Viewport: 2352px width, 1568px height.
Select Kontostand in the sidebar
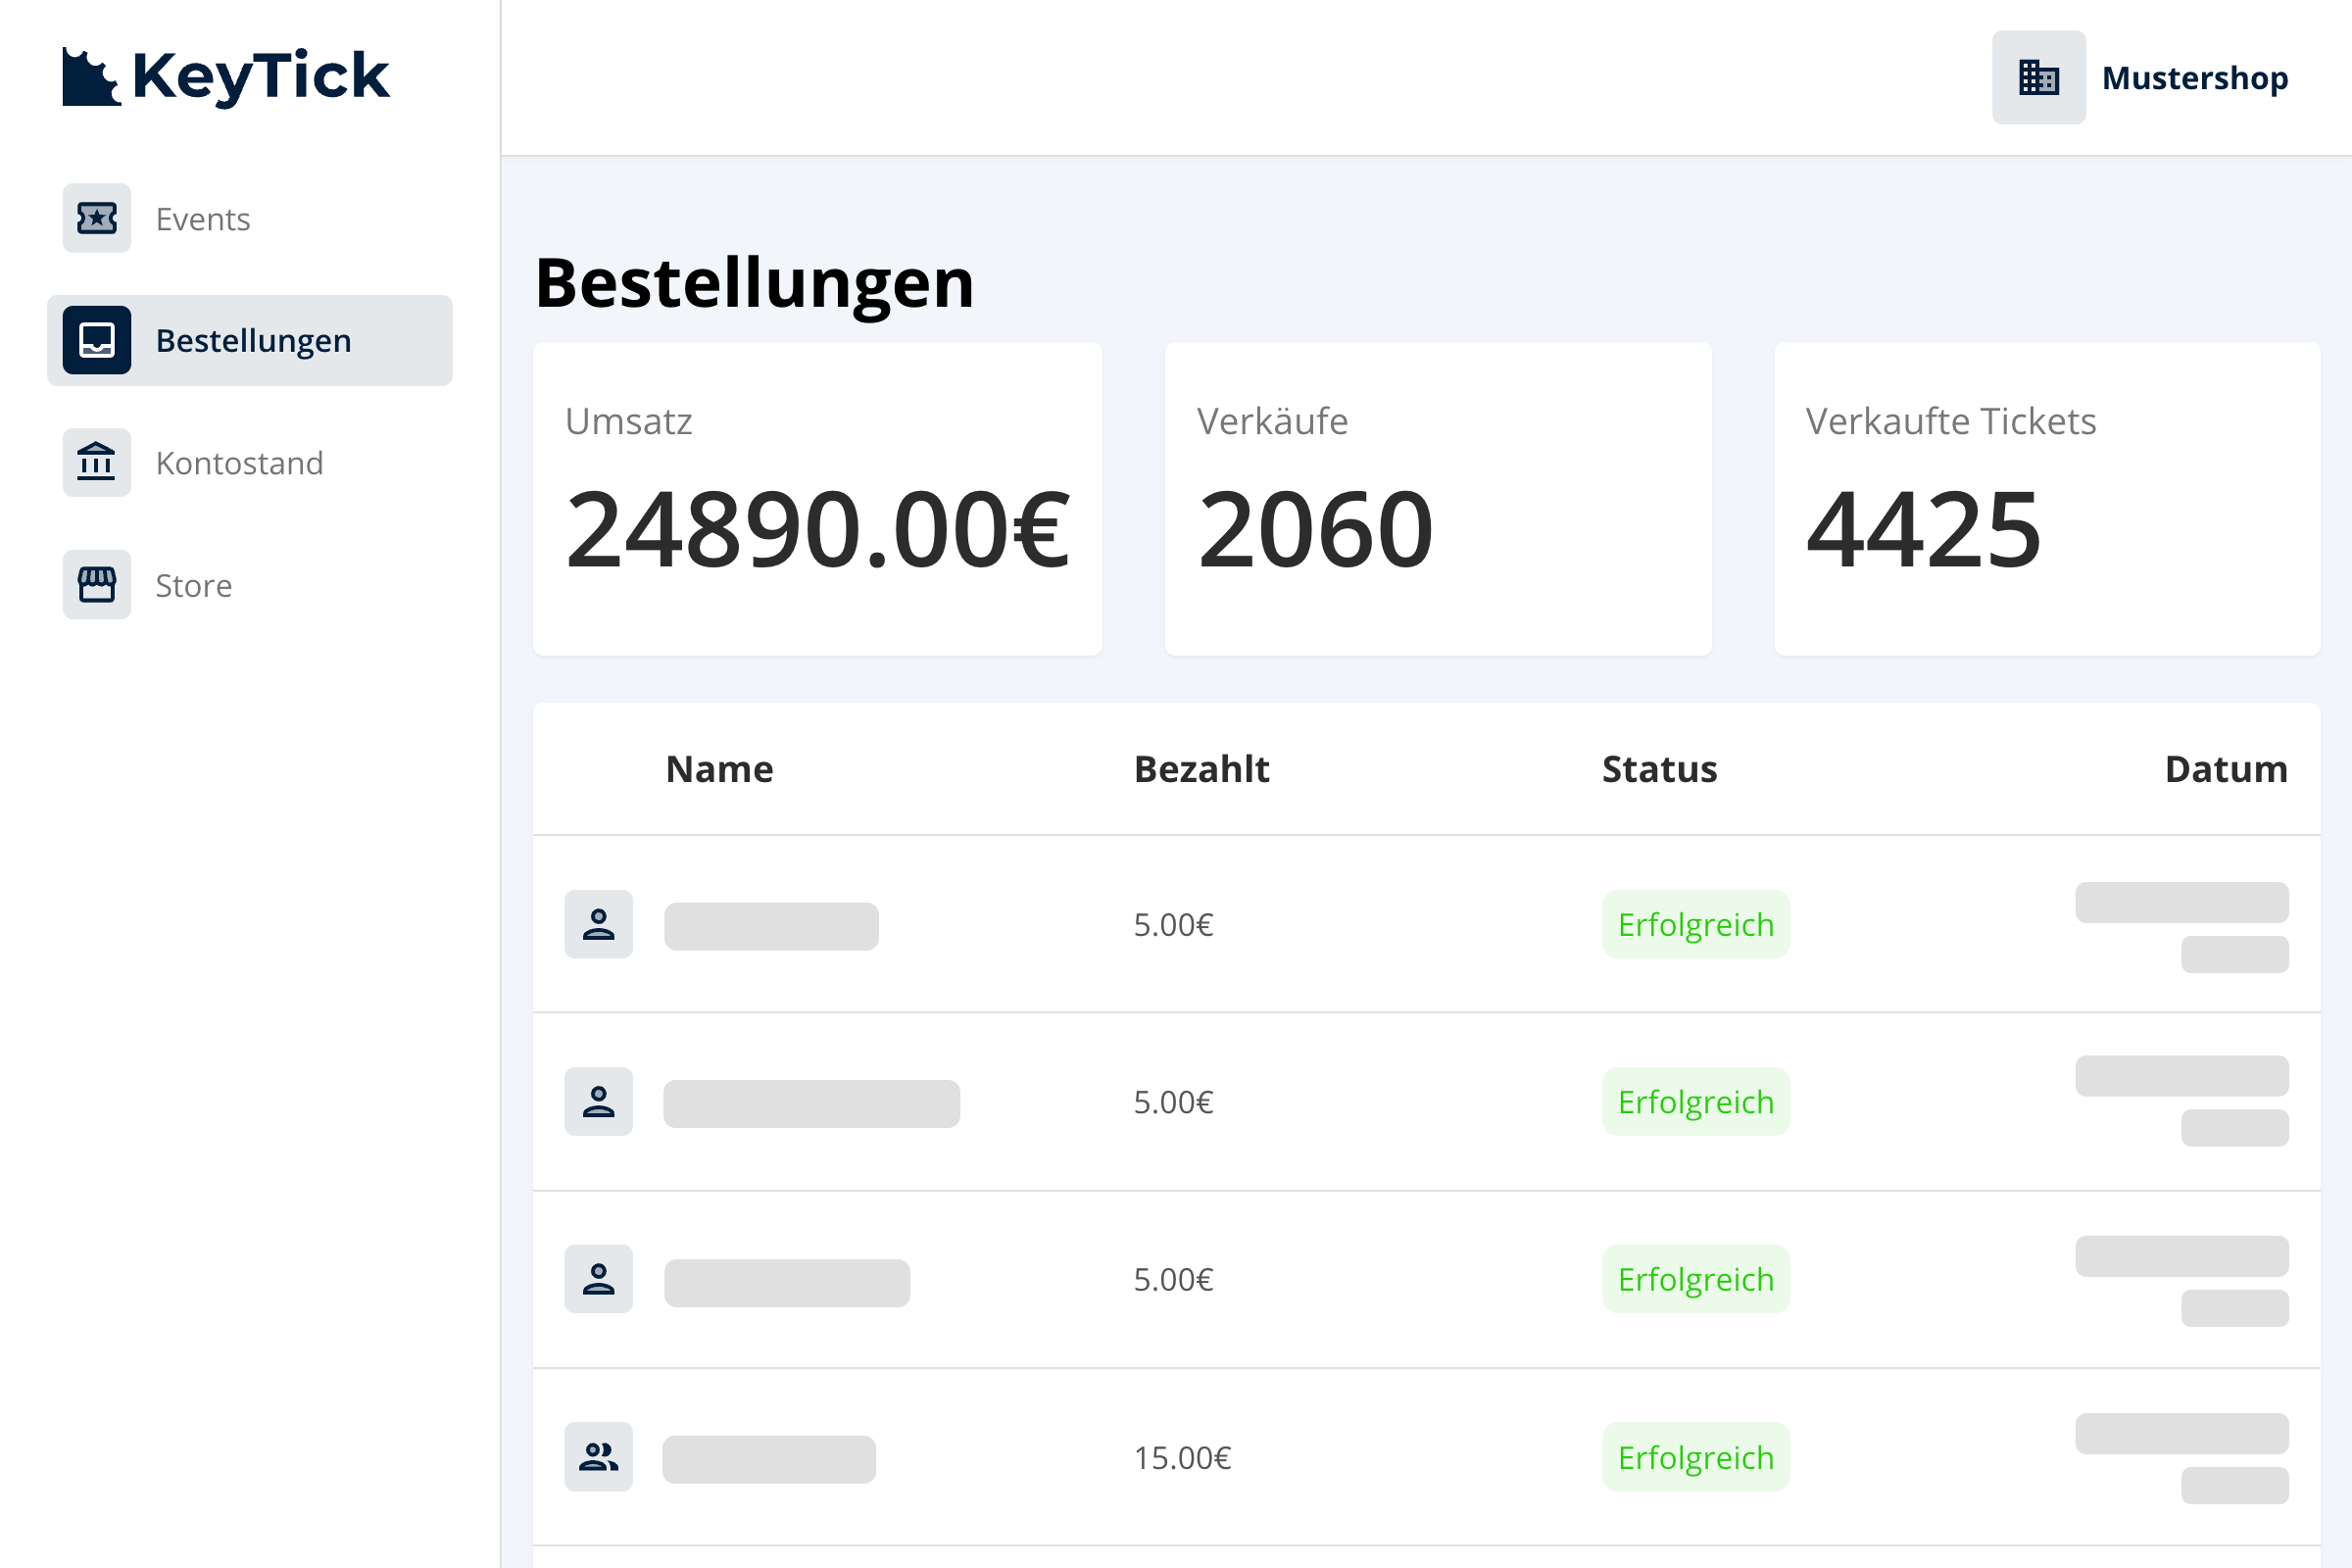click(239, 463)
